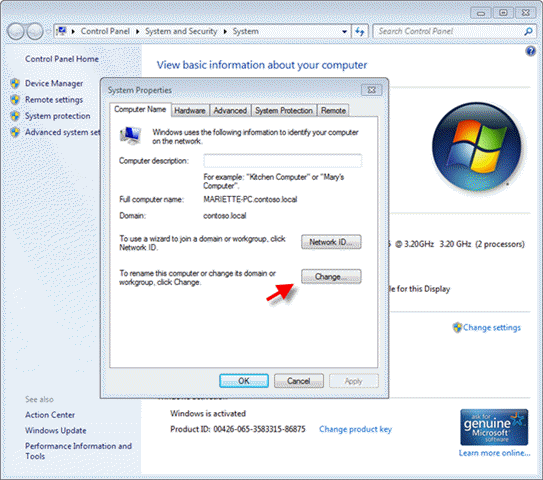Switch to the System Protection tab
This screenshot has width=543, height=480.
click(x=284, y=110)
